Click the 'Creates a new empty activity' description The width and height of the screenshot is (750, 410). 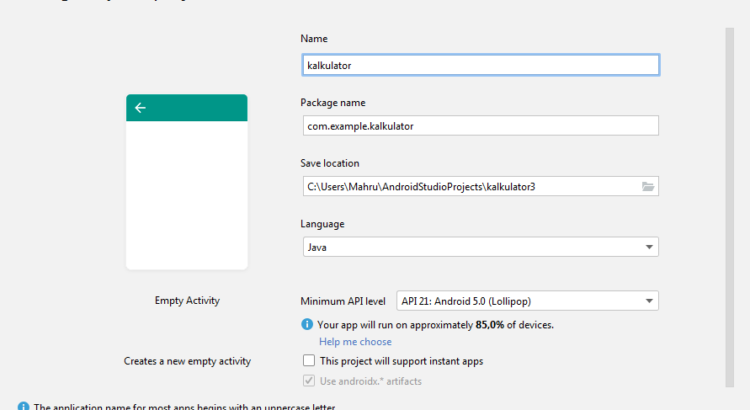187,361
